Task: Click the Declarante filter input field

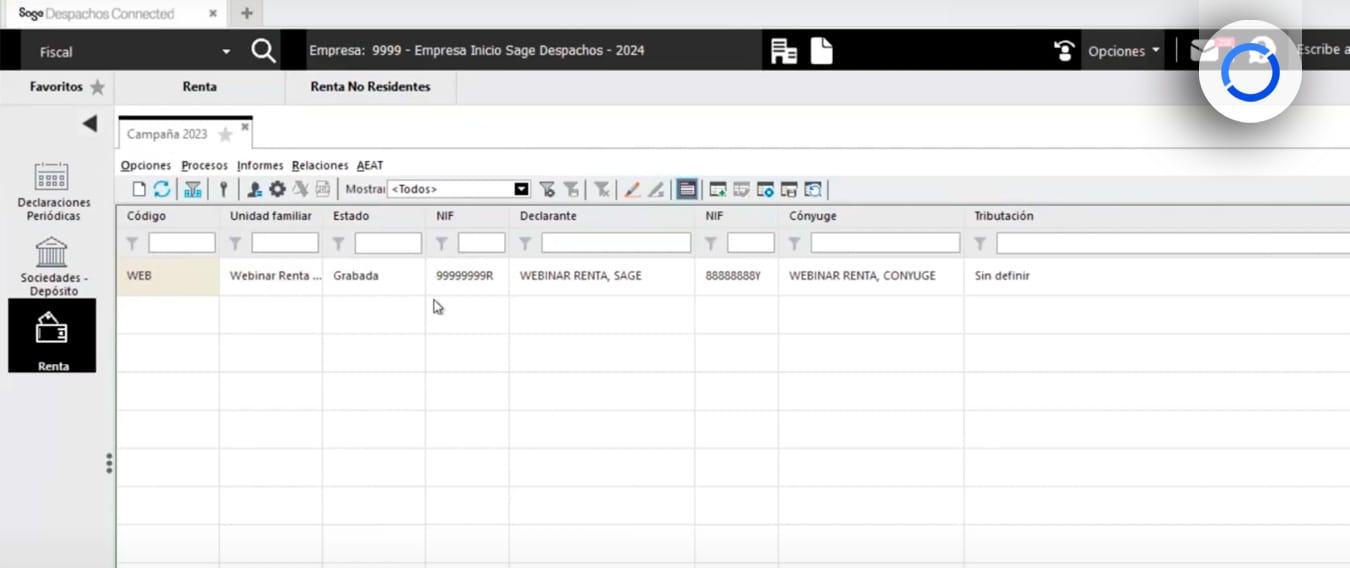Action: [615, 243]
